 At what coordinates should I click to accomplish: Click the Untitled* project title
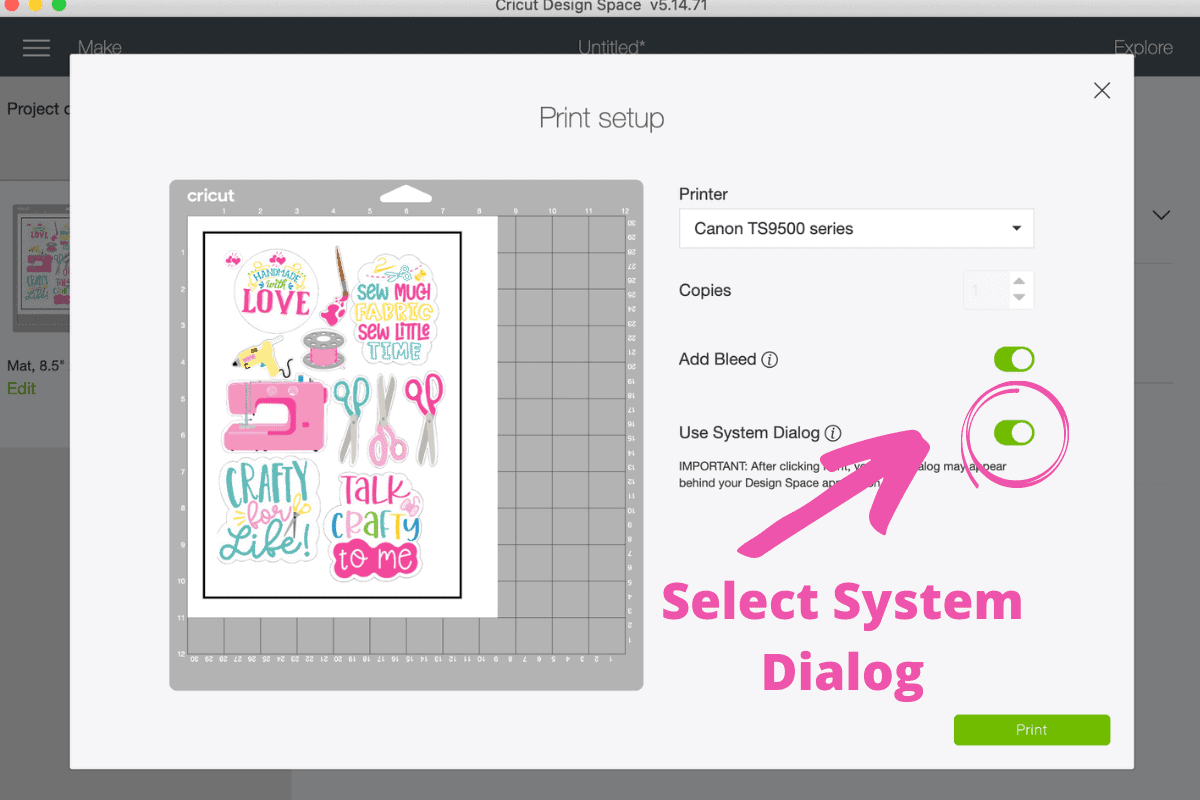(x=612, y=47)
